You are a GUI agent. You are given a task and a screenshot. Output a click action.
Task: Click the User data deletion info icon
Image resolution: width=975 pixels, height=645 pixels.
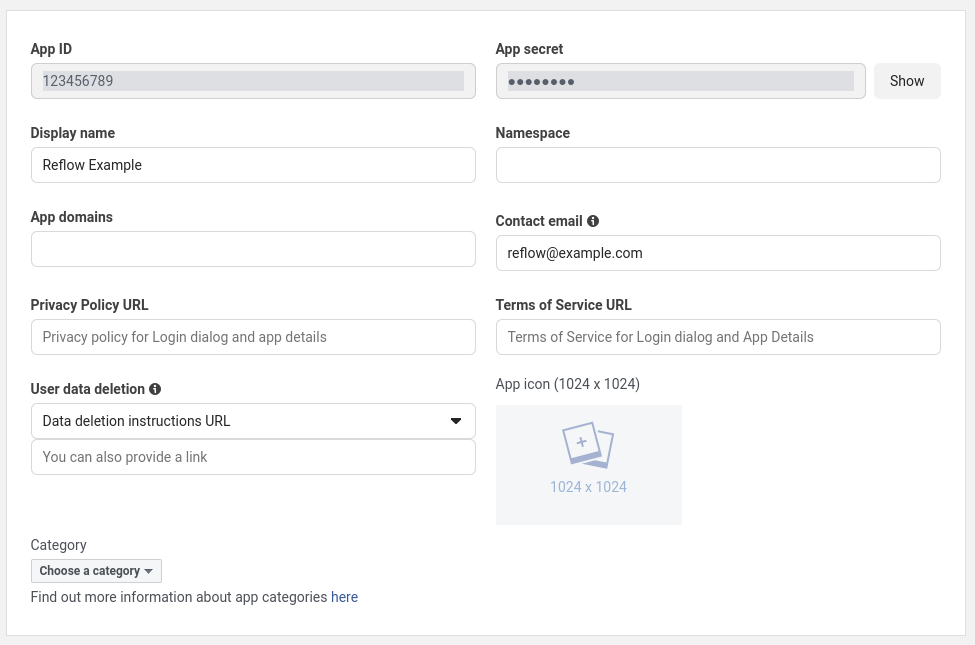click(x=155, y=389)
